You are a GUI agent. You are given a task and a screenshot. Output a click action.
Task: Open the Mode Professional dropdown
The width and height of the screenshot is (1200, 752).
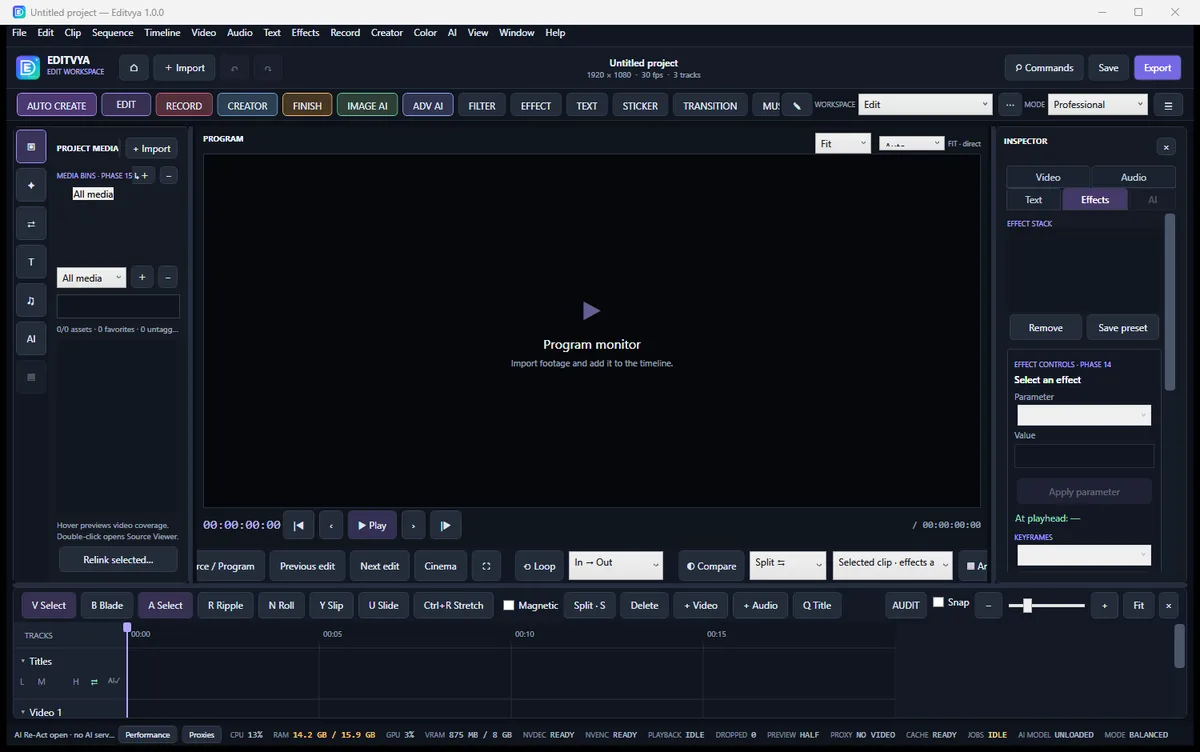(x=1098, y=104)
